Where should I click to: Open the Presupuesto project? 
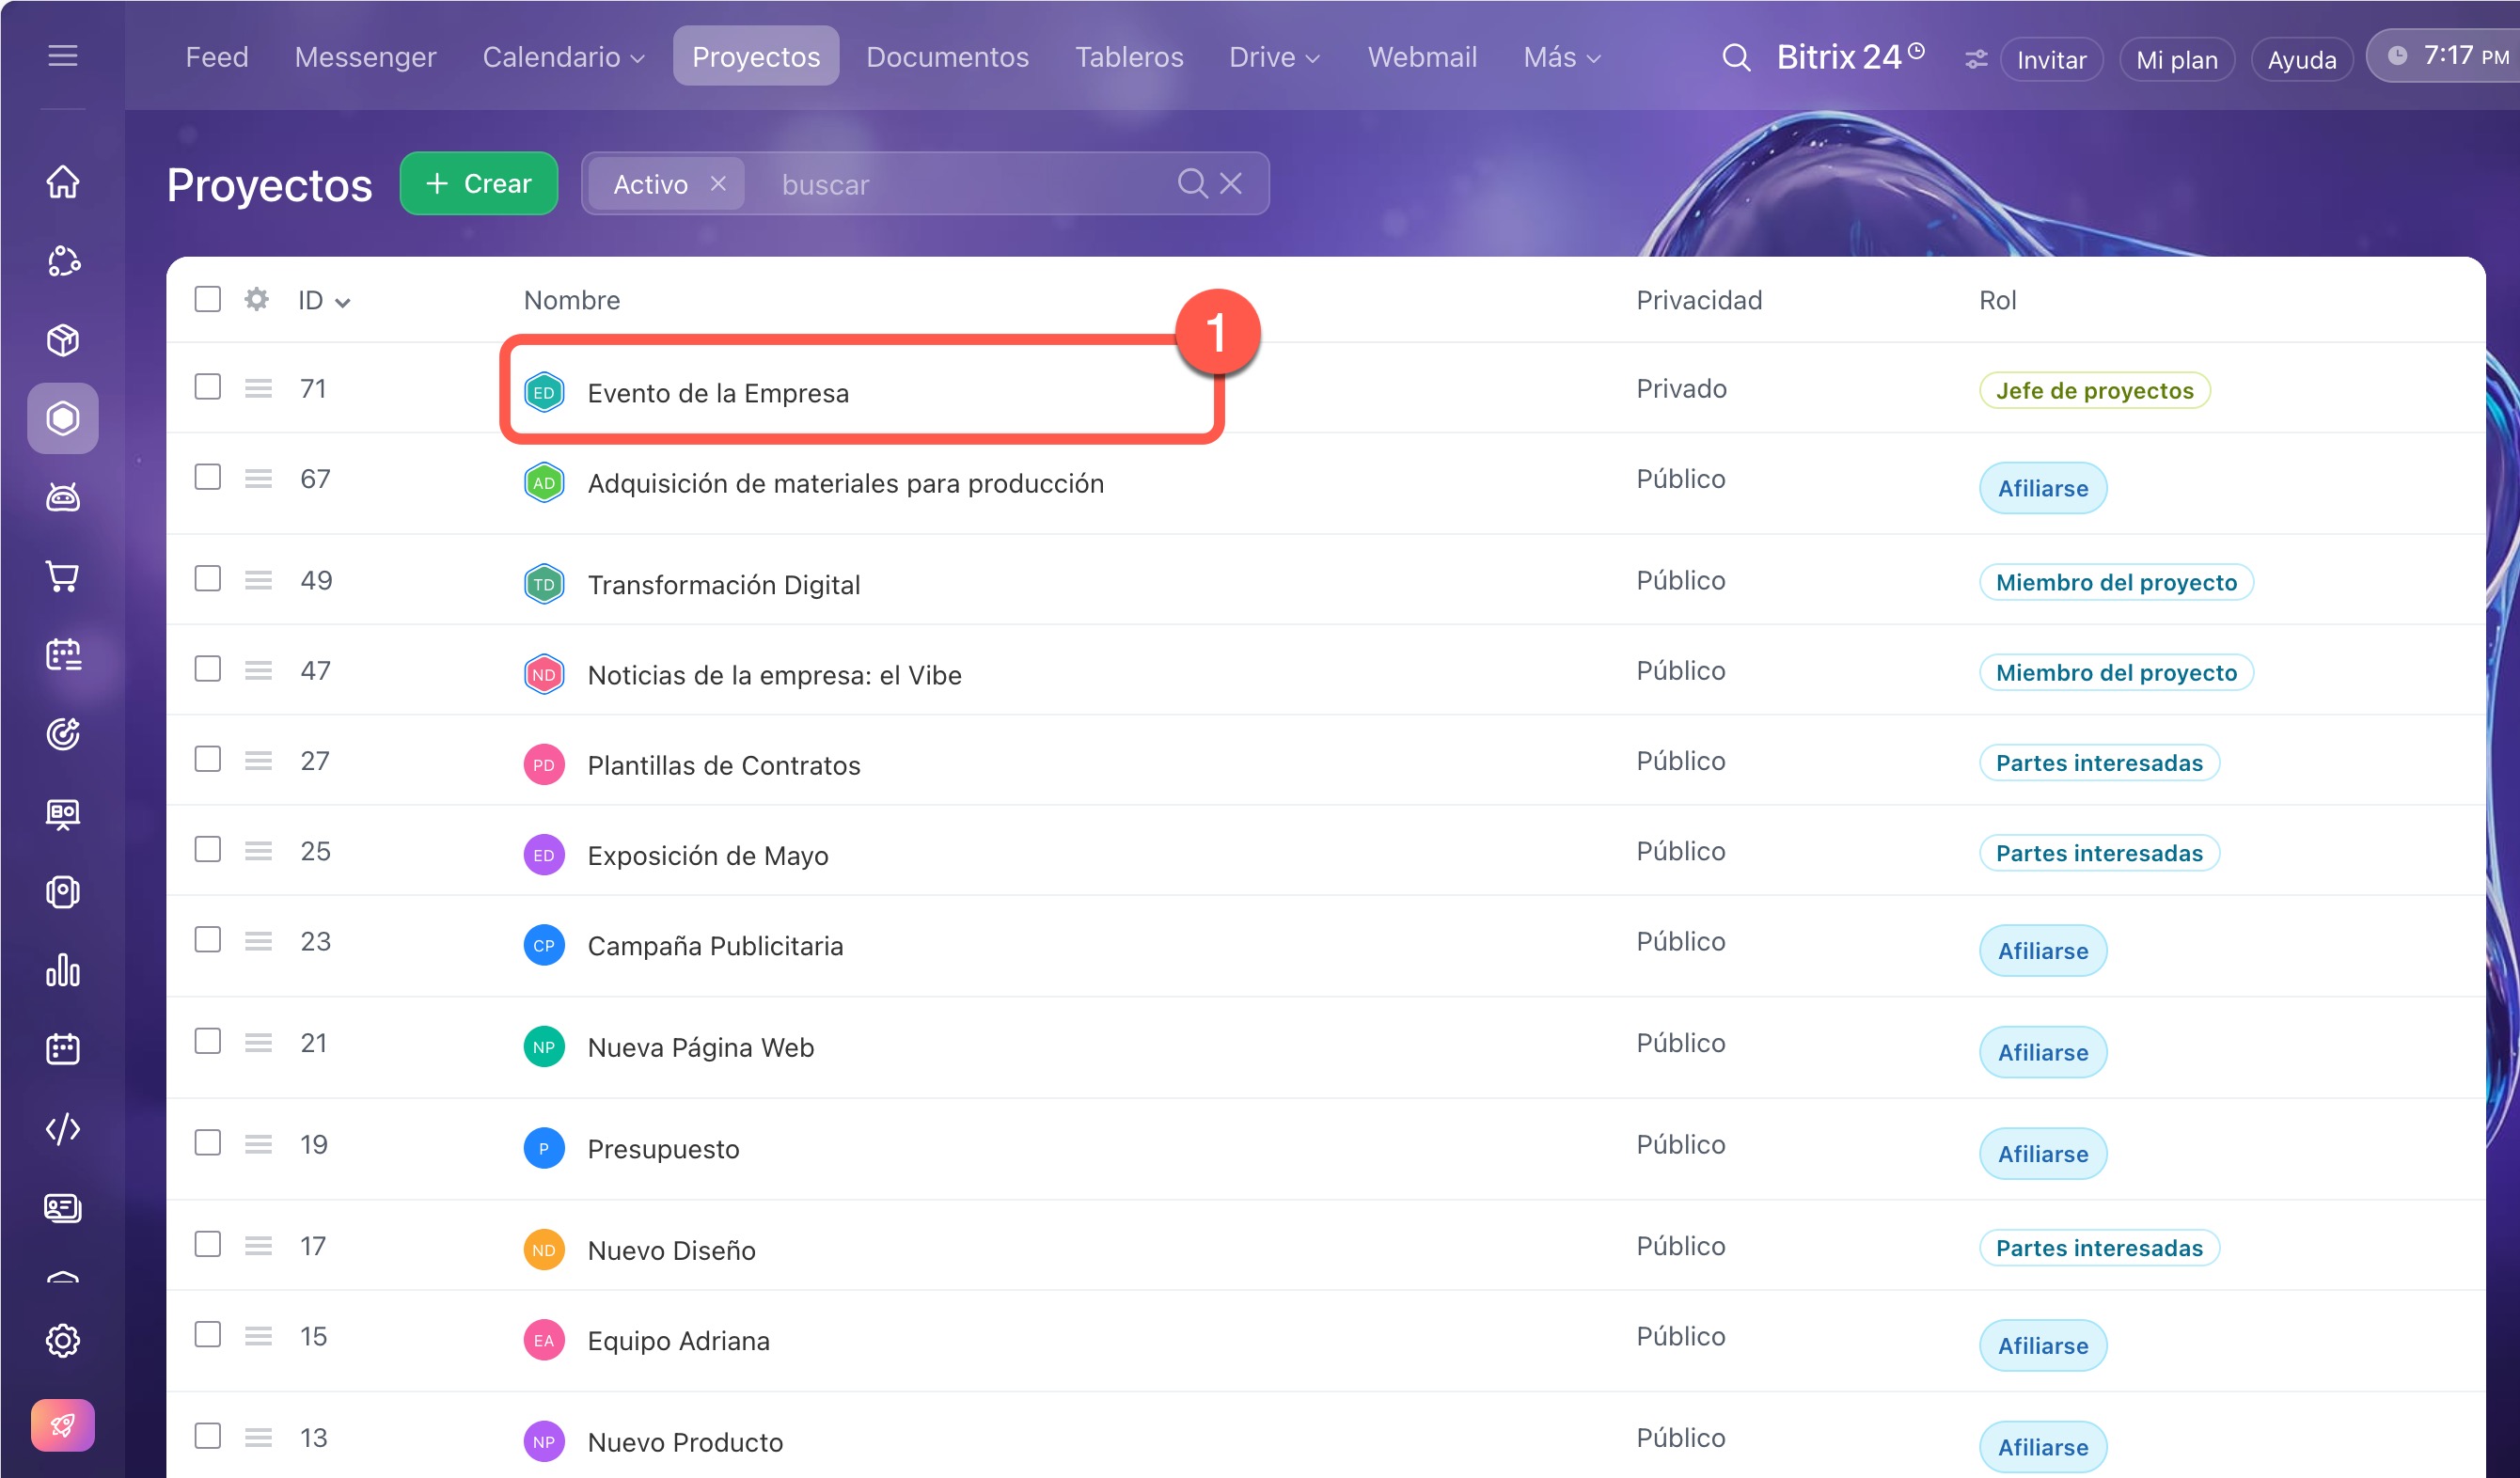pyautogui.click(x=663, y=1148)
